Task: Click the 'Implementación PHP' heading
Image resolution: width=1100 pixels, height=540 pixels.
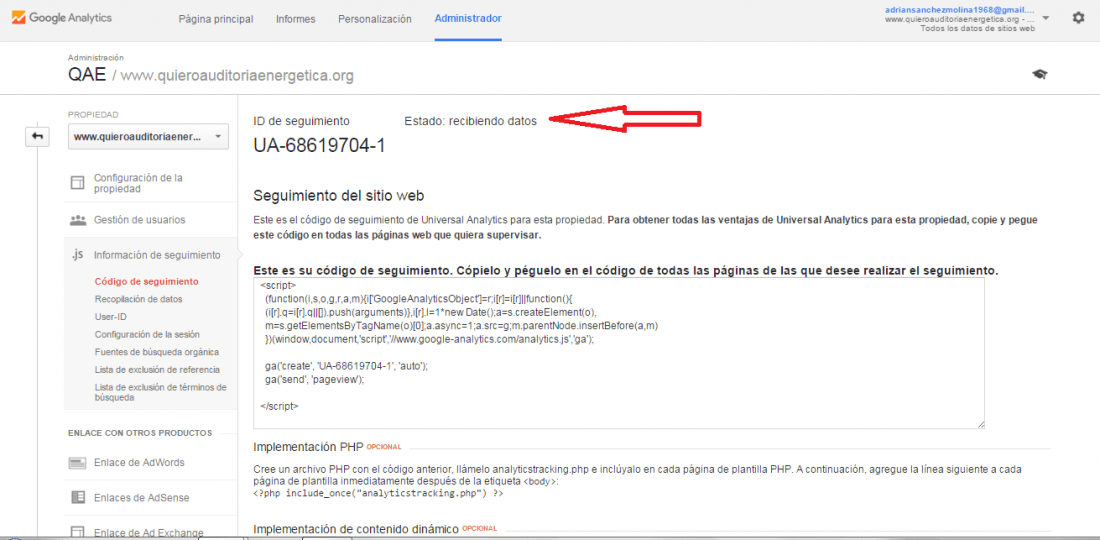Action: click(x=307, y=446)
